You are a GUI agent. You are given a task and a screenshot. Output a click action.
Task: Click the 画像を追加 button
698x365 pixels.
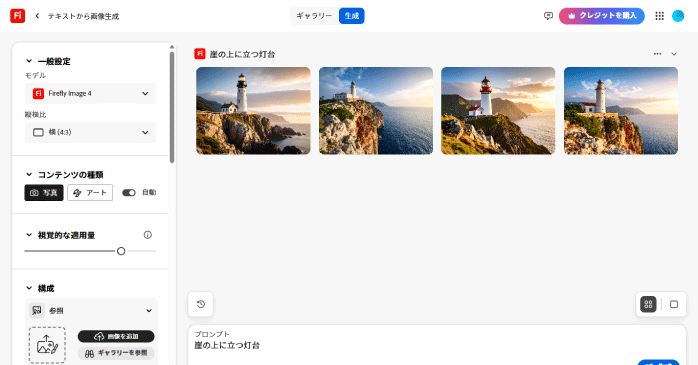coord(116,336)
